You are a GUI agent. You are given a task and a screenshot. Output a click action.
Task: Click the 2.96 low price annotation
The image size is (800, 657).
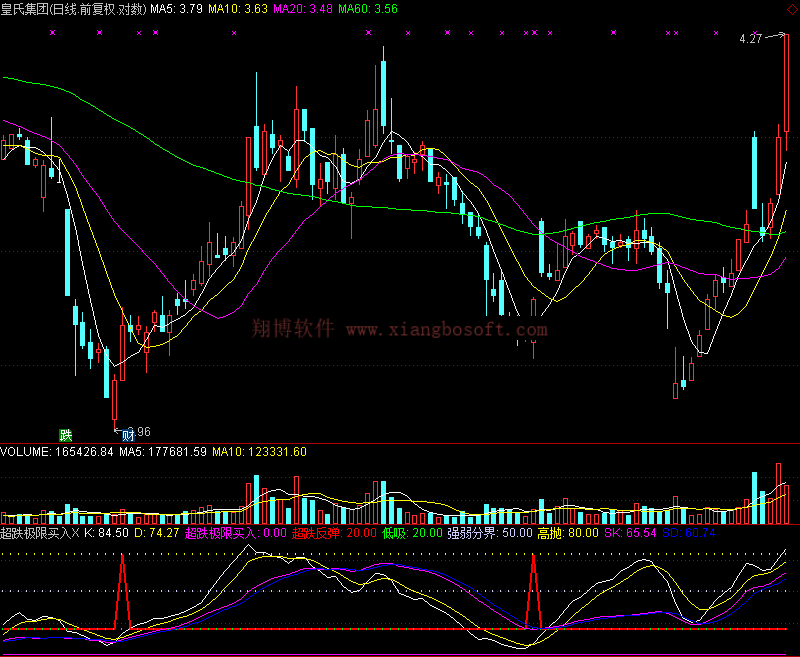[x=140, y=432]
